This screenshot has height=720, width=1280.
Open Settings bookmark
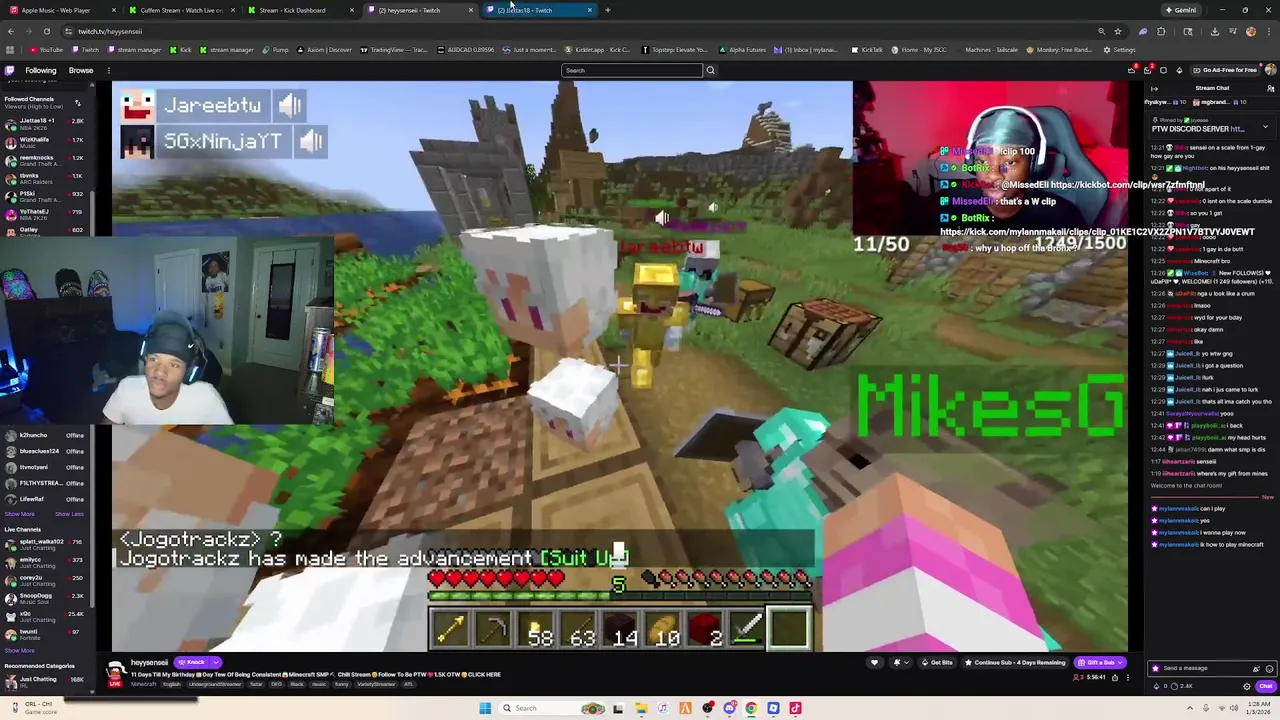(x=1120, y=49)
